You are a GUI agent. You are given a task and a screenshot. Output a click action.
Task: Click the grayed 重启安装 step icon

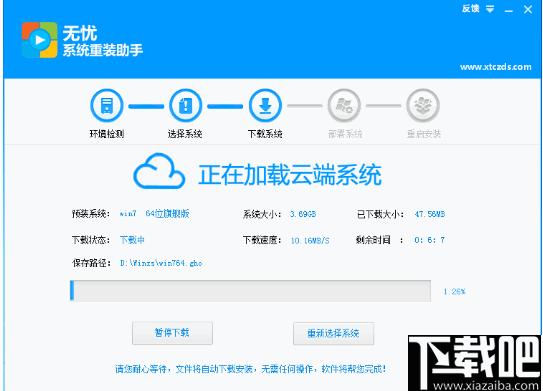(423, 106)
